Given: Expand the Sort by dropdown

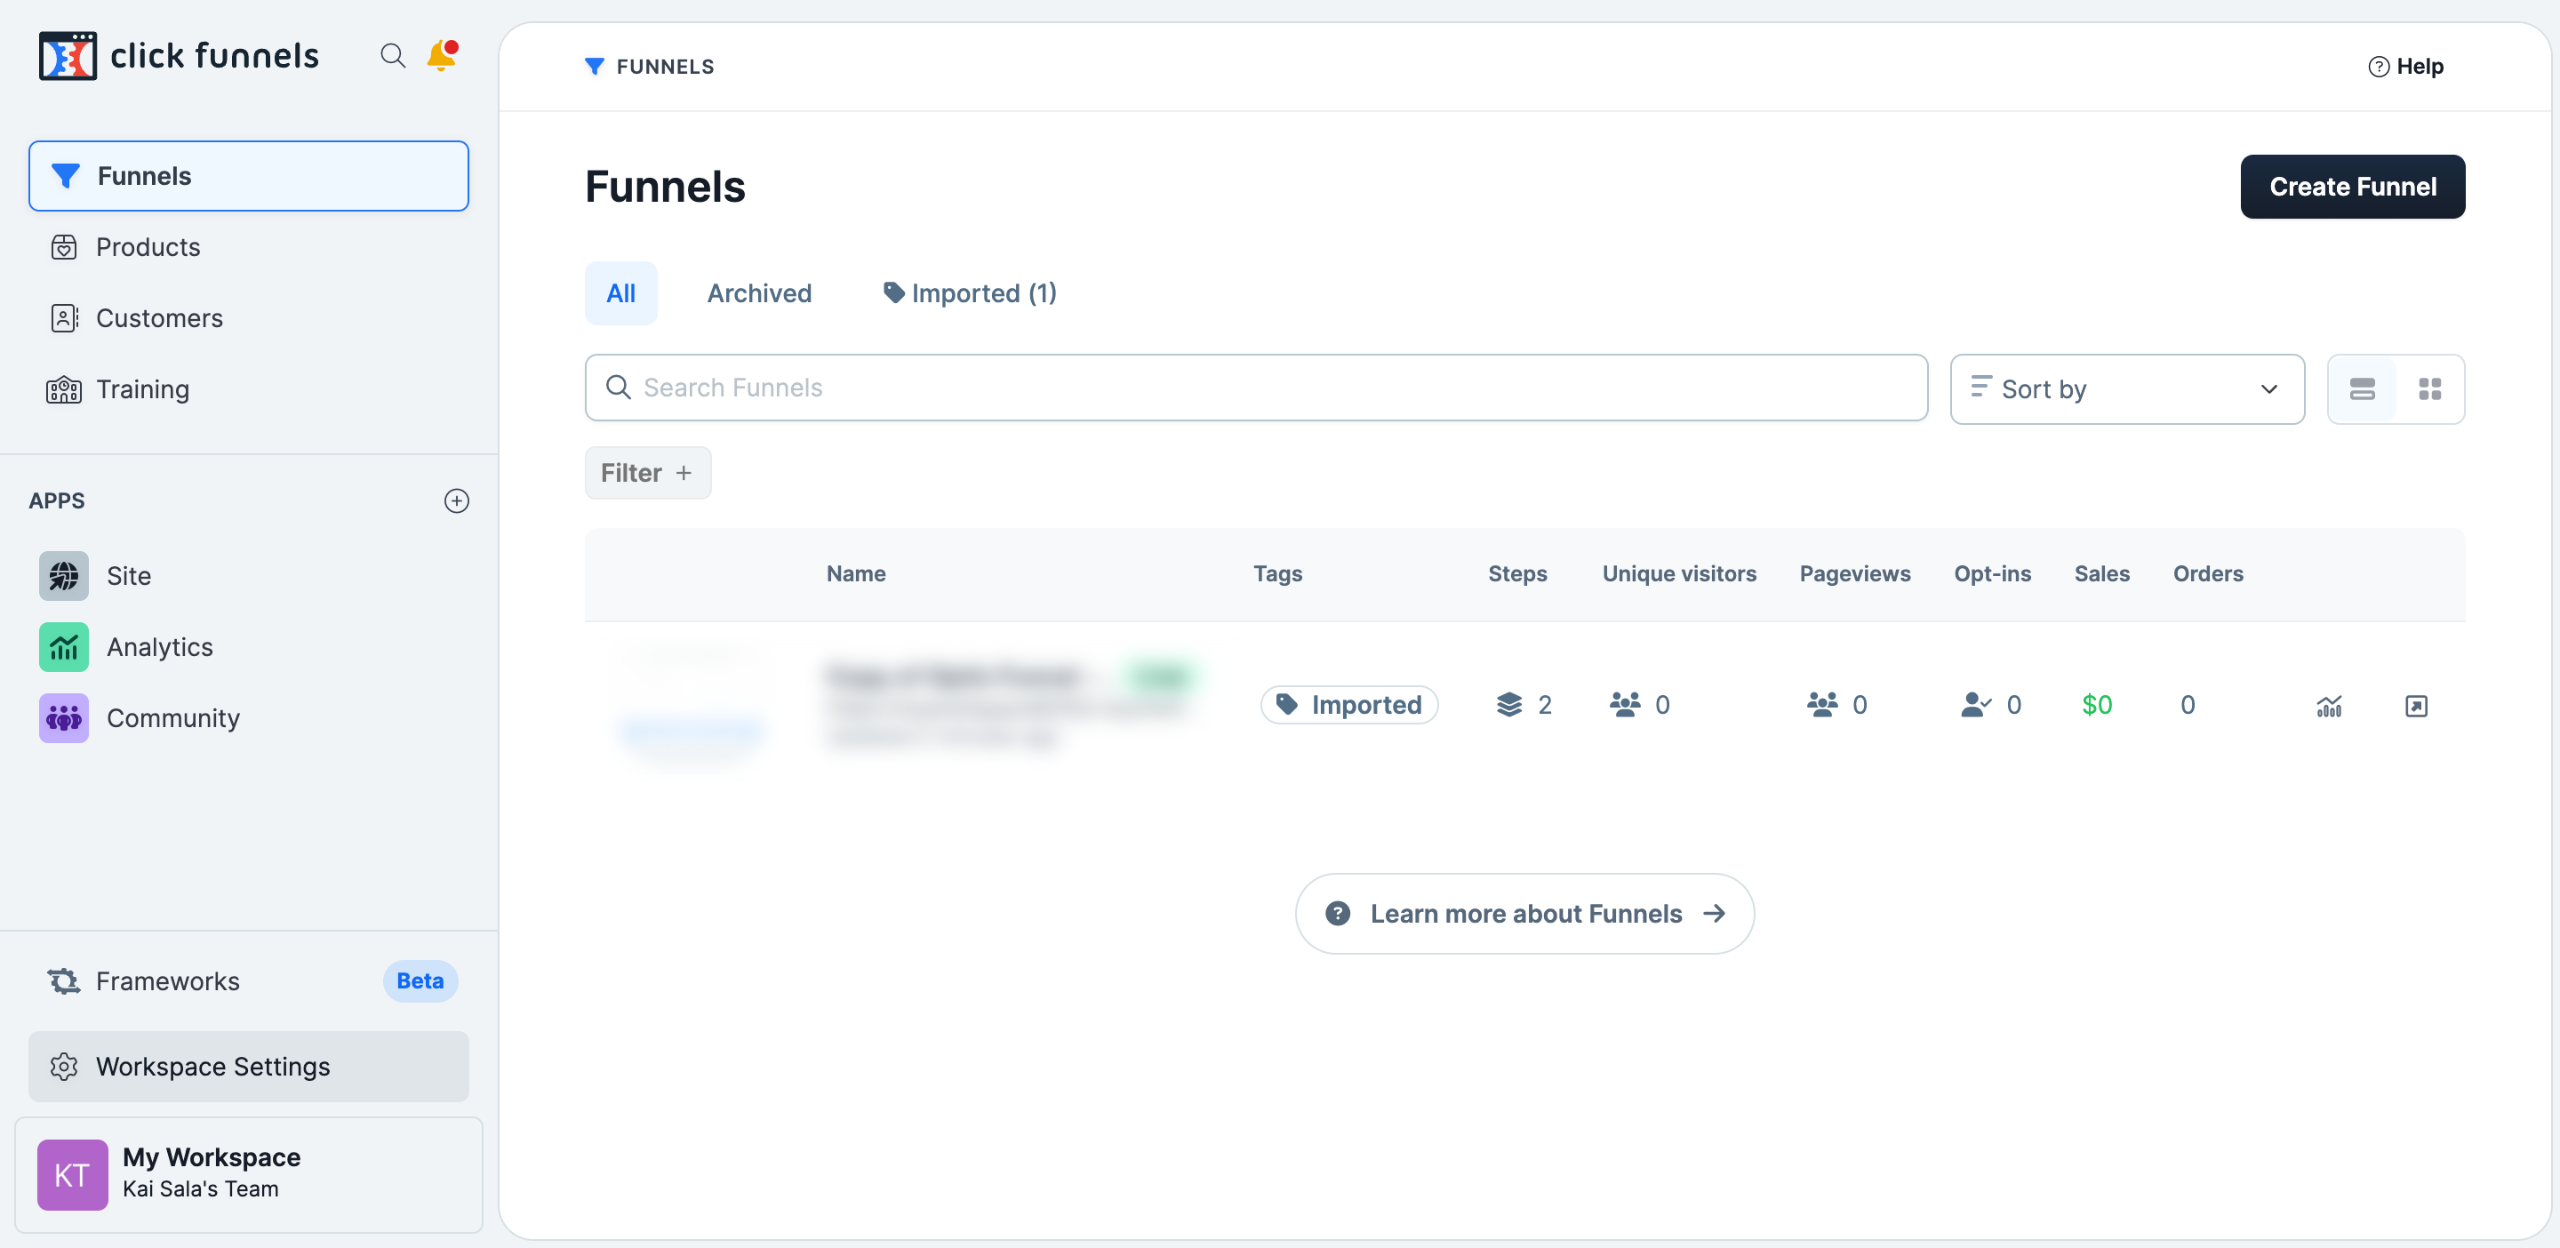Looking at the screenshot, I should 2127,389.
